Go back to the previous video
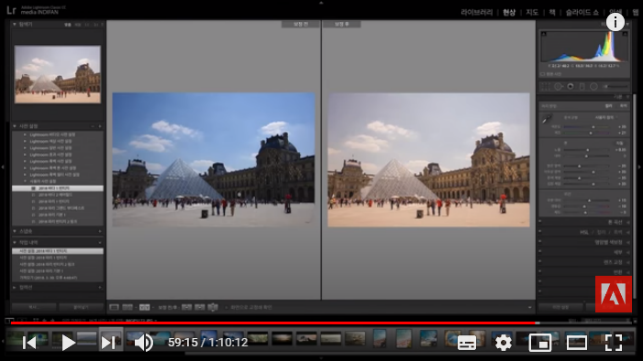This screenshot has height=361, width=643. point(30,342)
